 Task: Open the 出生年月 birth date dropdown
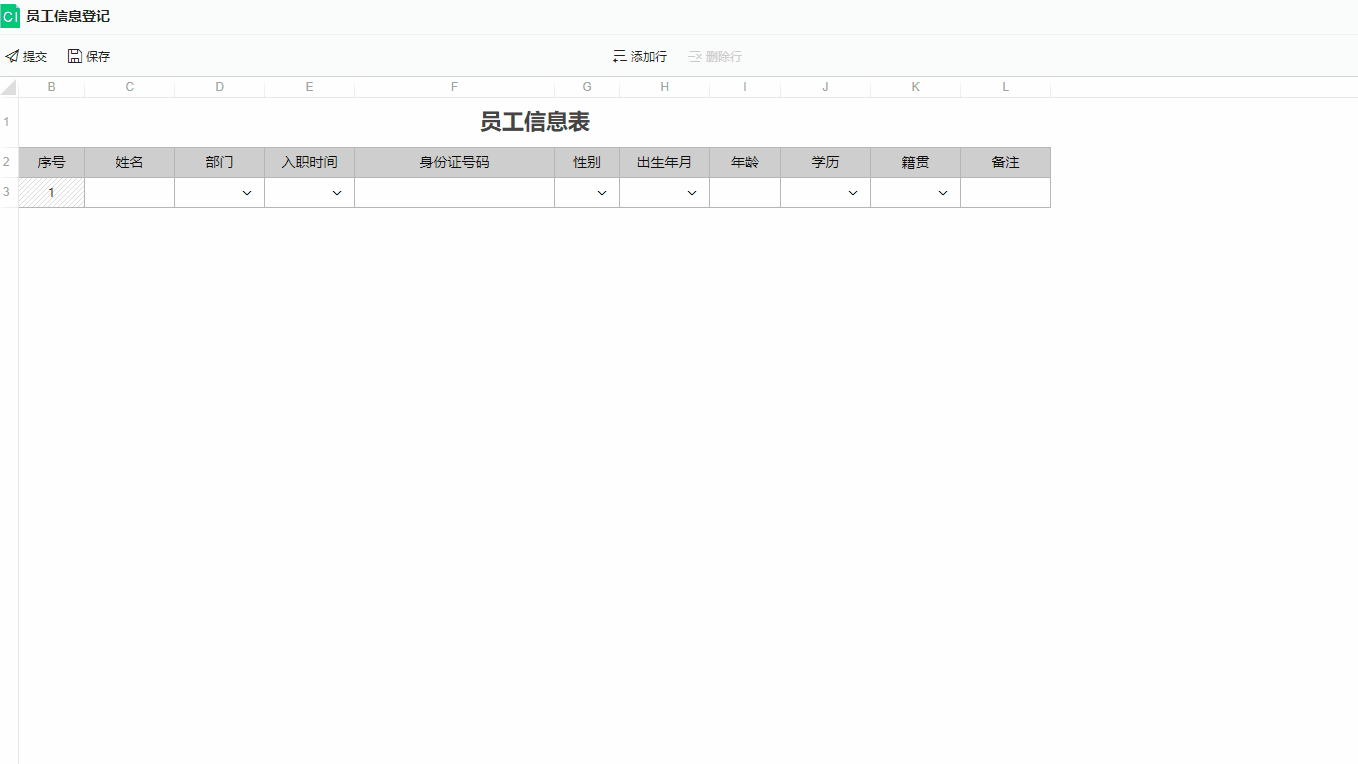click(692, 192)
